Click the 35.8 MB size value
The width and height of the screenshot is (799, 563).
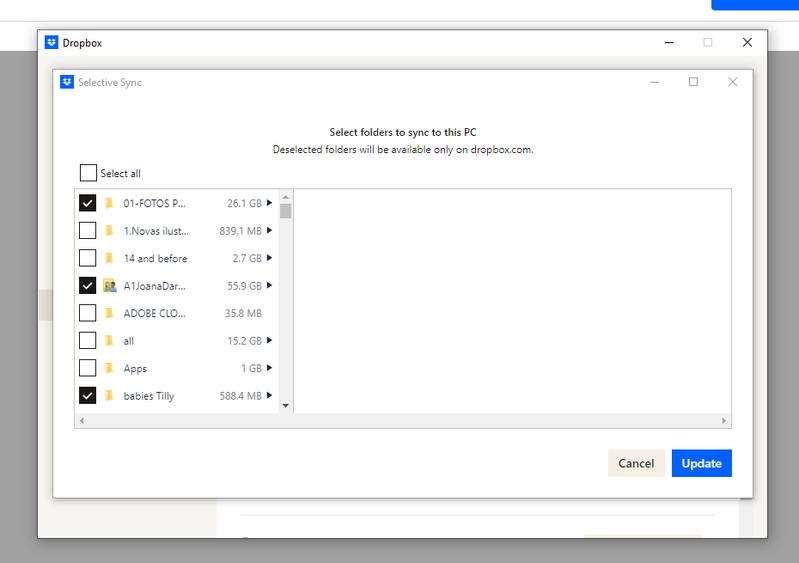click(x=243, y=313)
